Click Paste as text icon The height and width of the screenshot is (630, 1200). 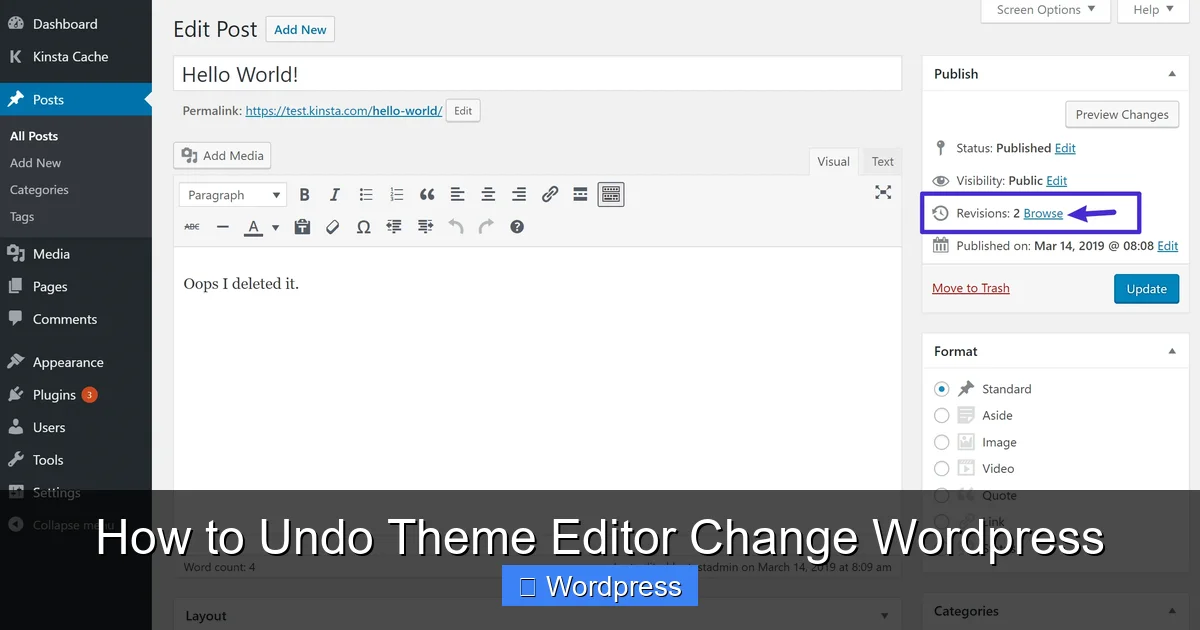(302, 227)
